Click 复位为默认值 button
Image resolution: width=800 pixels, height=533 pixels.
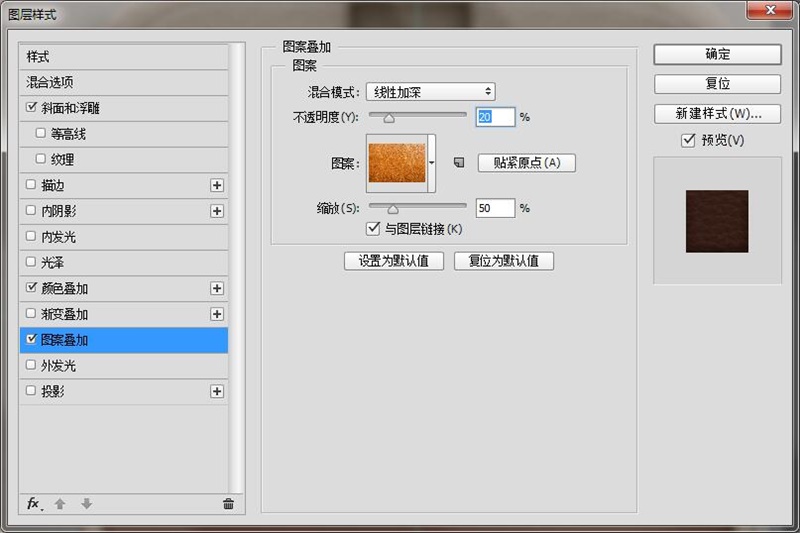point(504,261)
